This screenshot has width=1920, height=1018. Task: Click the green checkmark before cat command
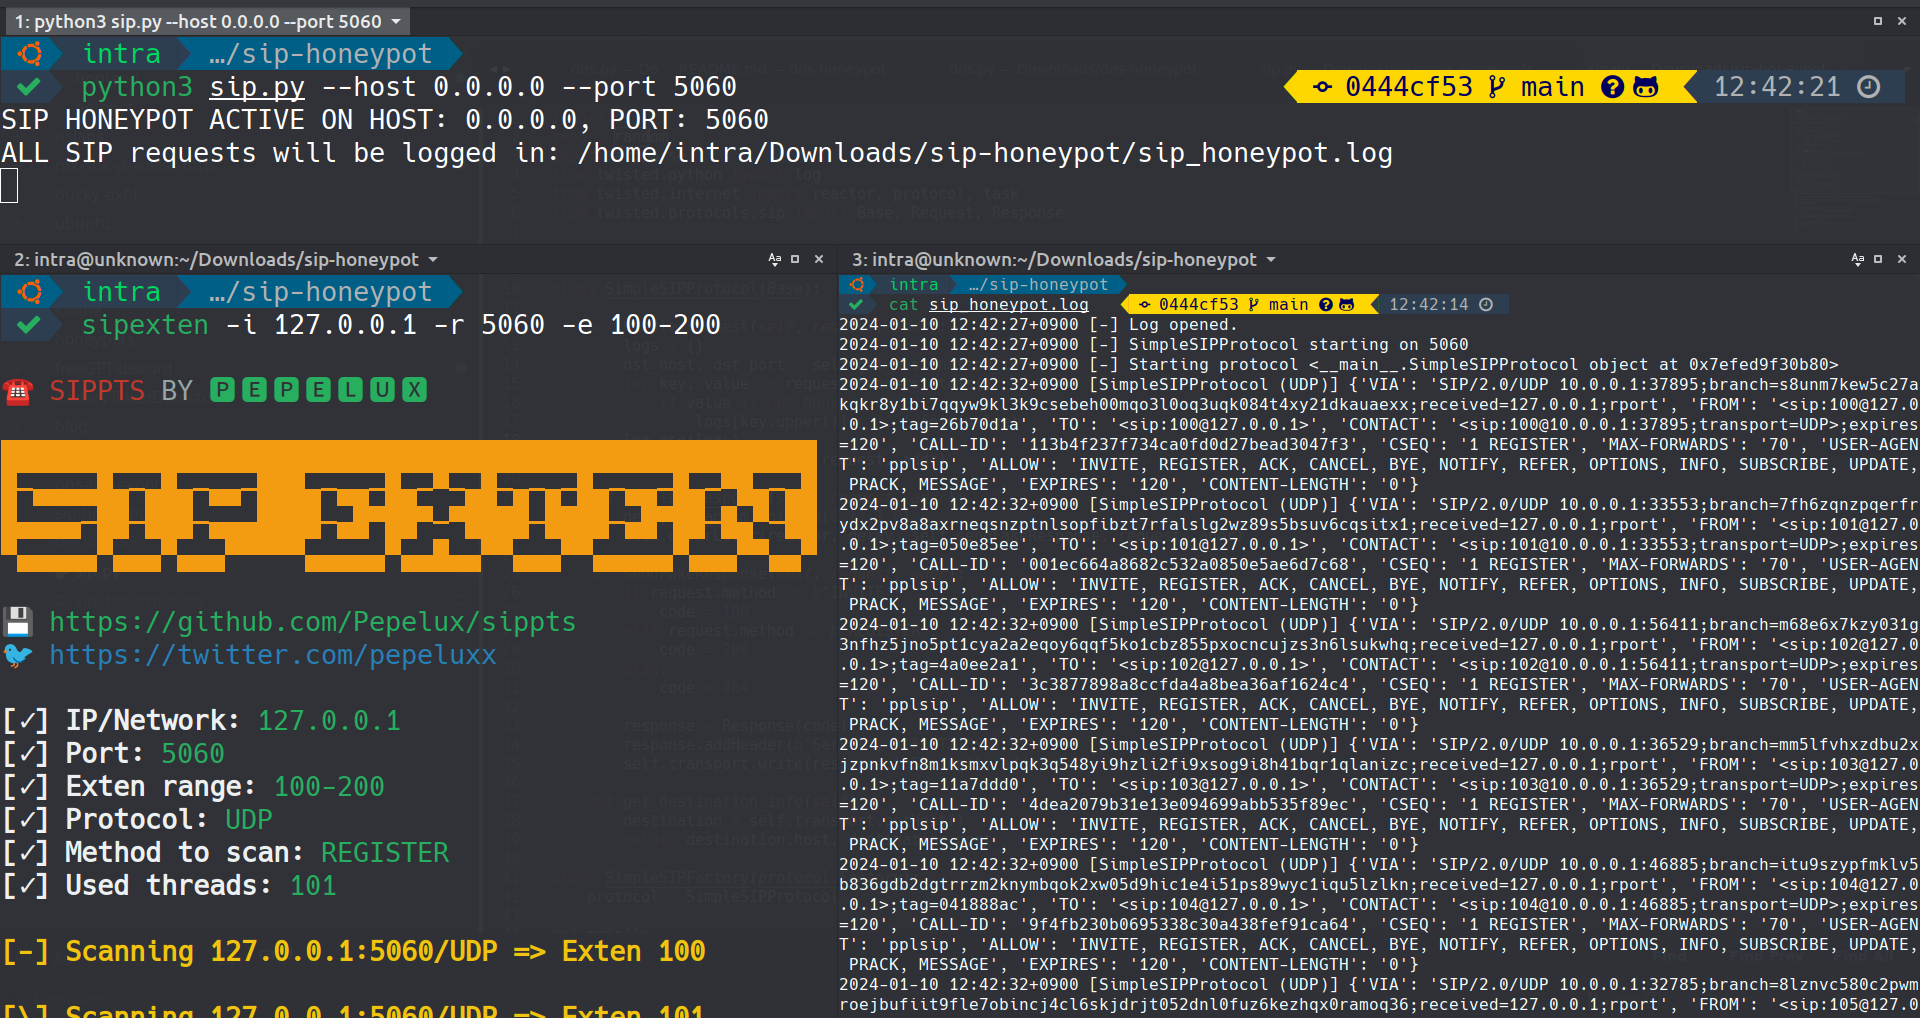point(856,305)
